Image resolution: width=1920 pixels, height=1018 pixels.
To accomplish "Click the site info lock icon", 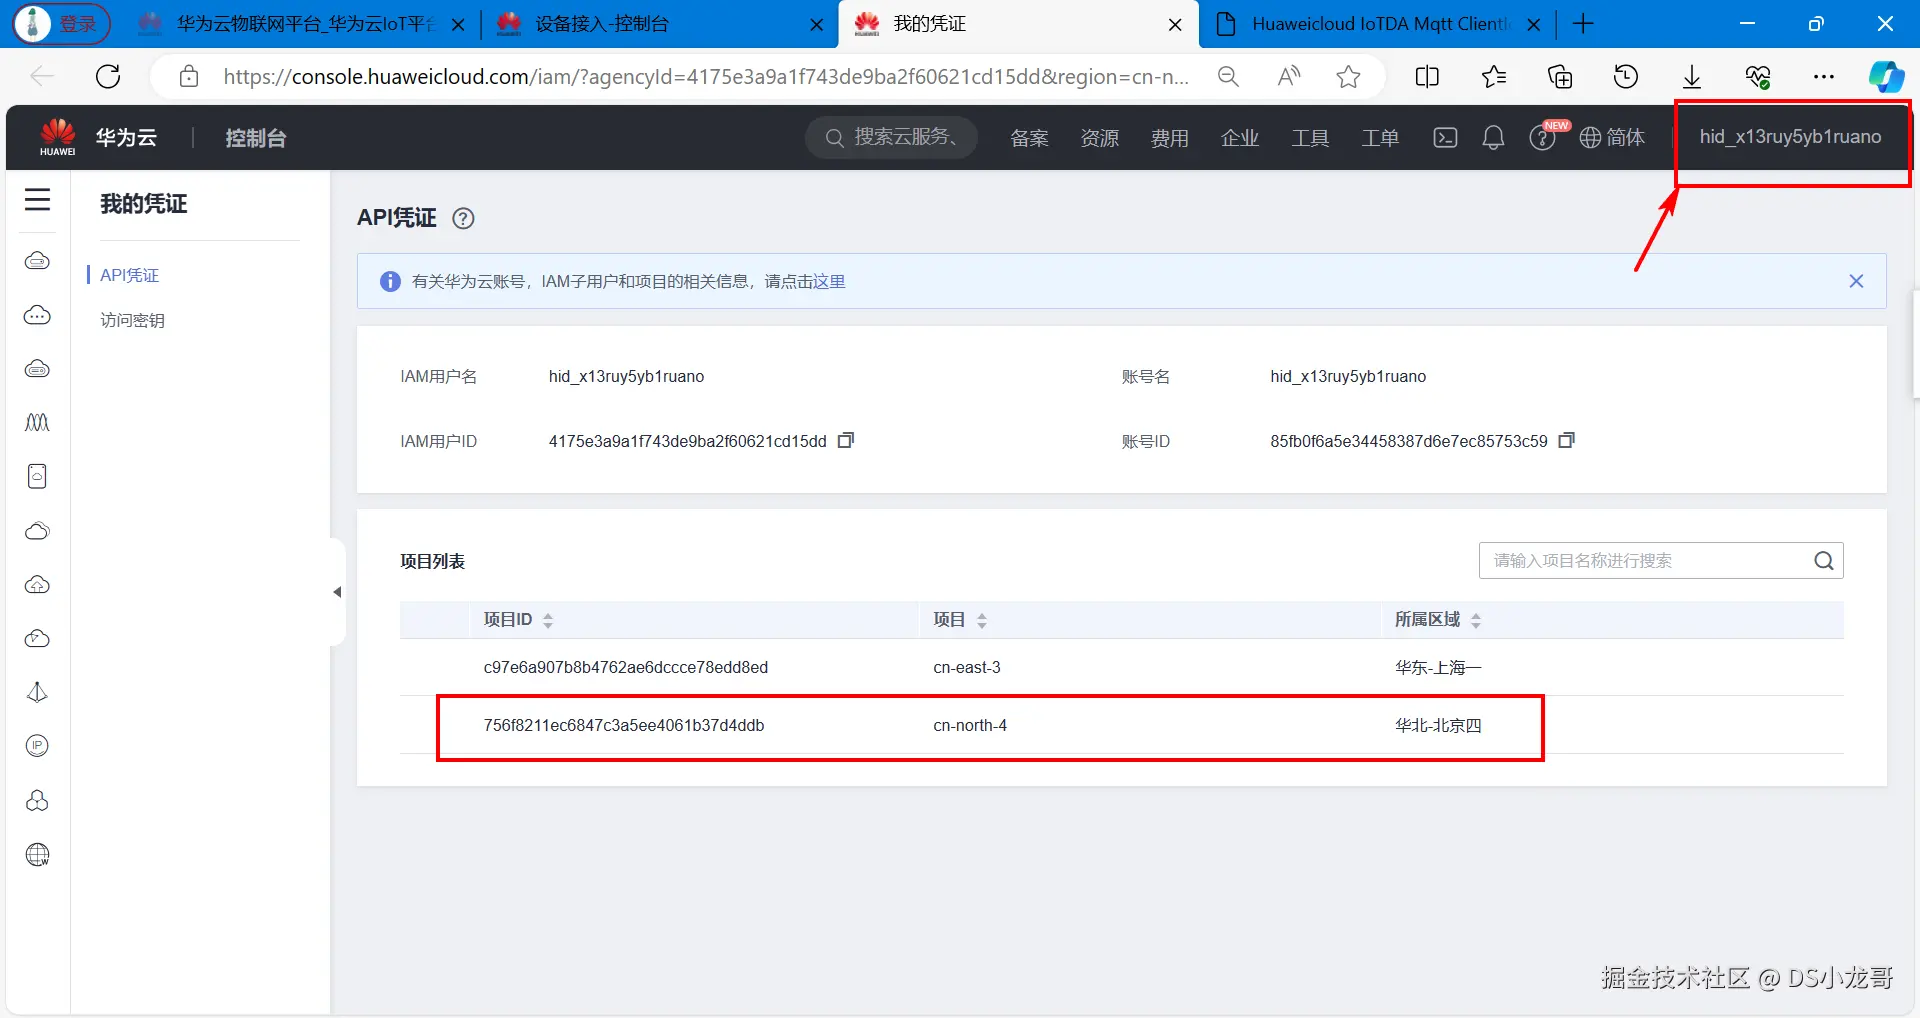I will point(189,76).
